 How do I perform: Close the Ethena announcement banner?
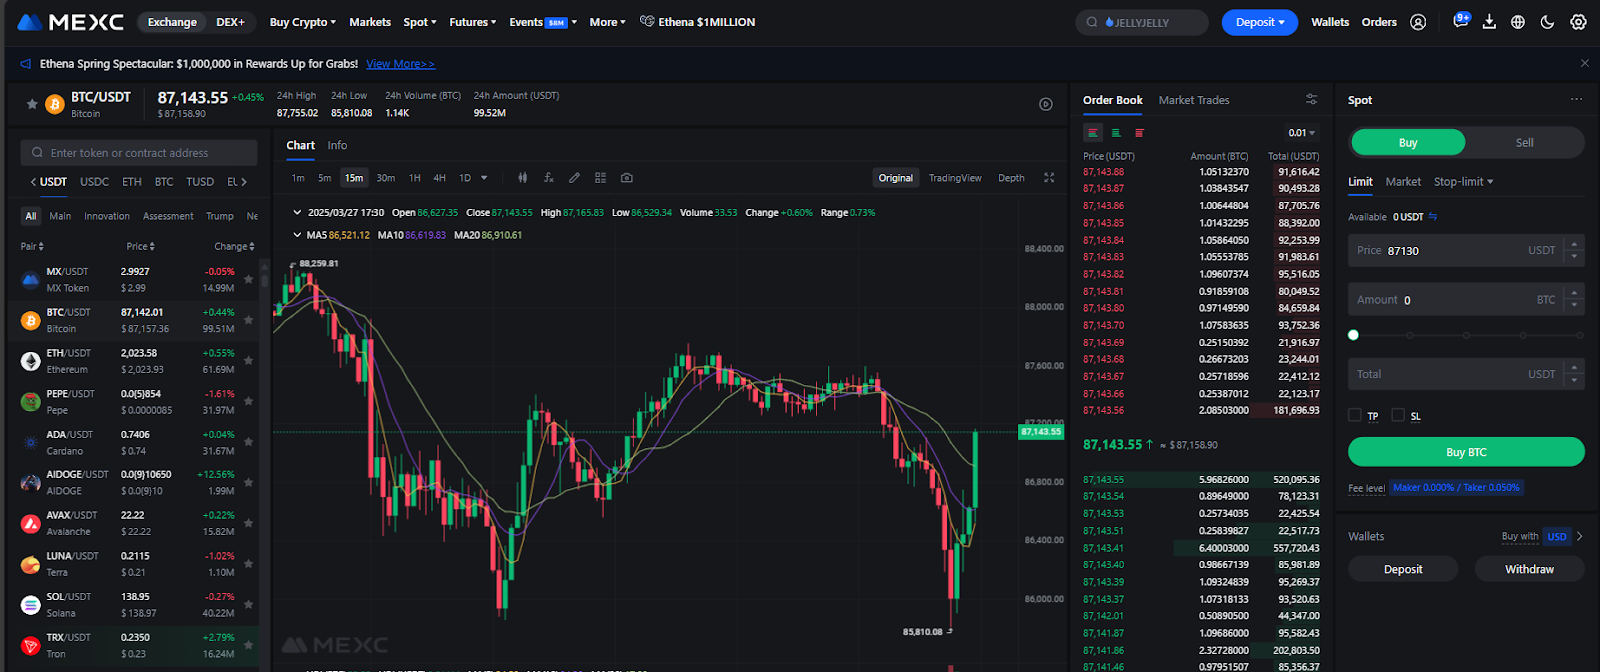pyautogui.click(x=1584, y=63)
